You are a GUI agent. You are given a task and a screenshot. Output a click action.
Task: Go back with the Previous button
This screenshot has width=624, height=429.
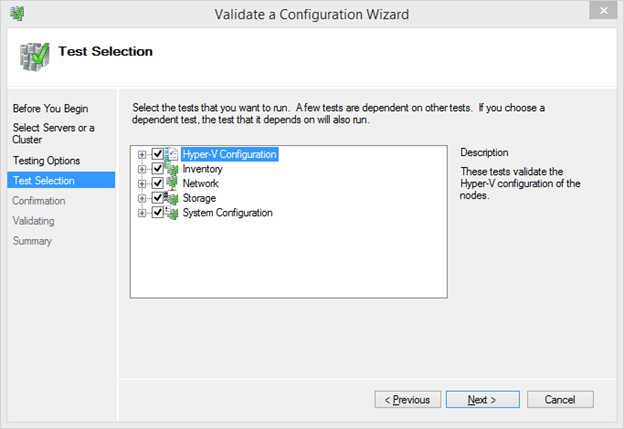click(407, 399)
